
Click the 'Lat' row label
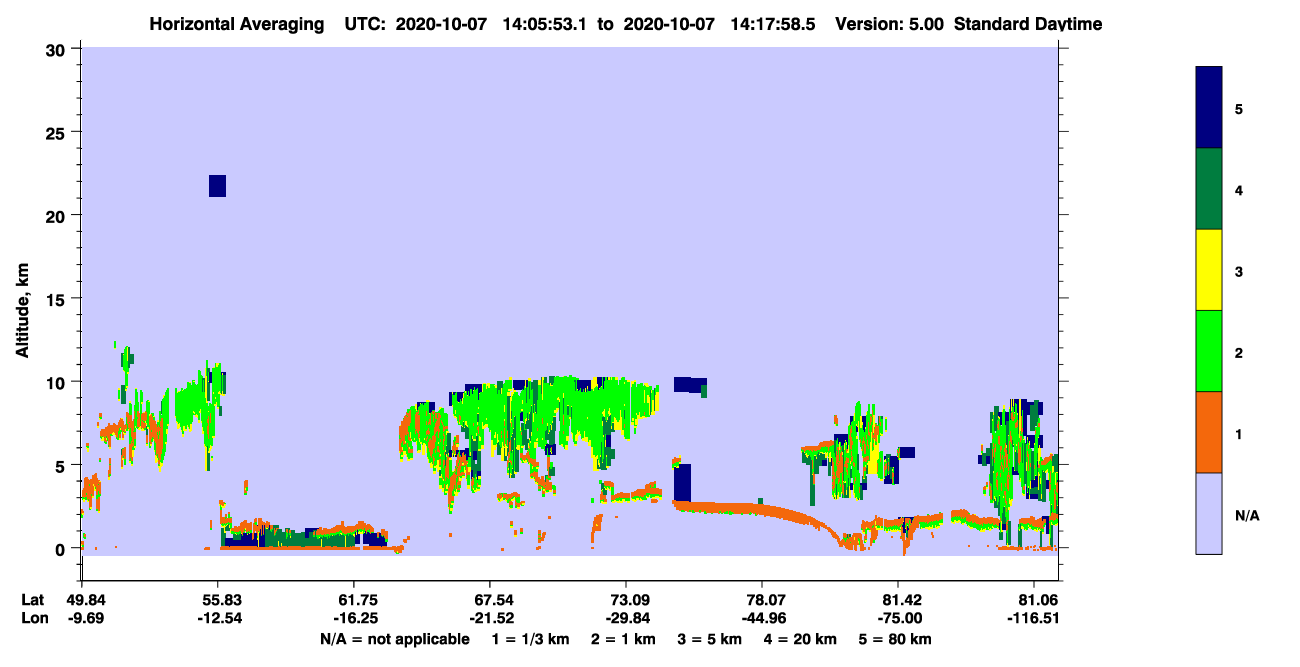[x=32, y=599]
